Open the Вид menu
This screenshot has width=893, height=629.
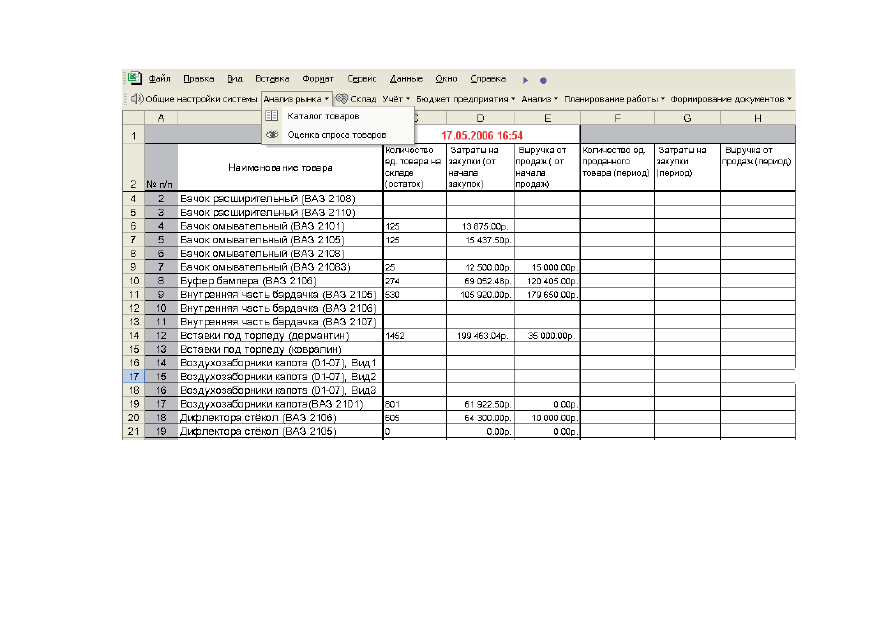tap(235, 79)
